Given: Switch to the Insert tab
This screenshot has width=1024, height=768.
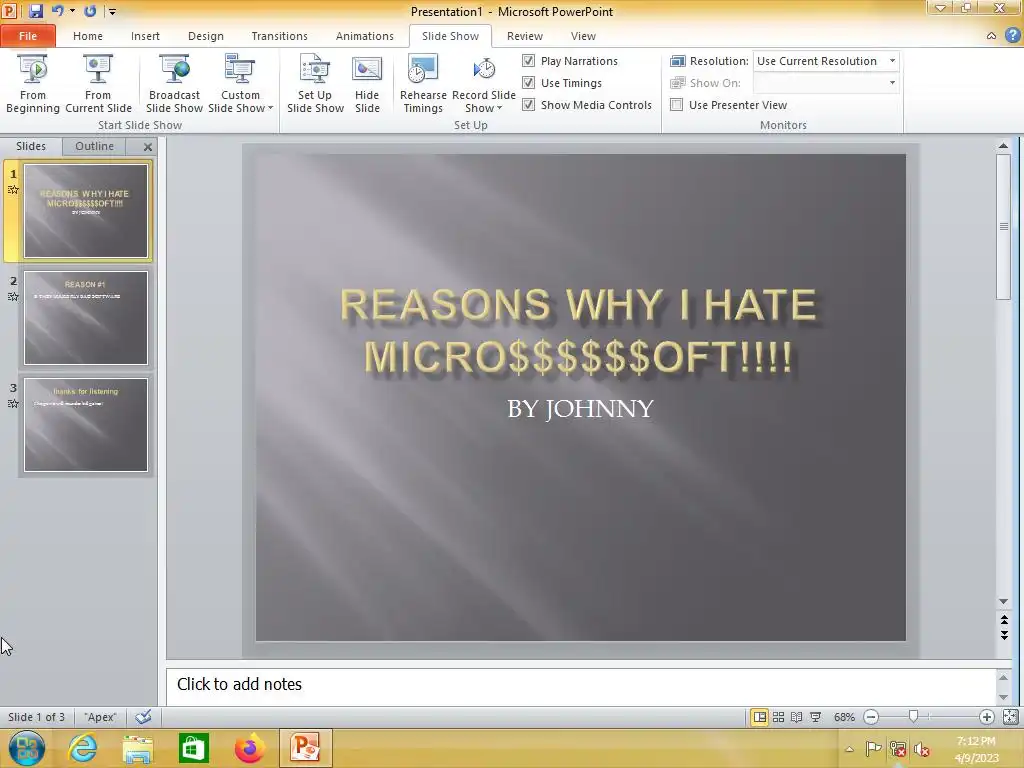Looking at the screenshot, I should point(145,36).
